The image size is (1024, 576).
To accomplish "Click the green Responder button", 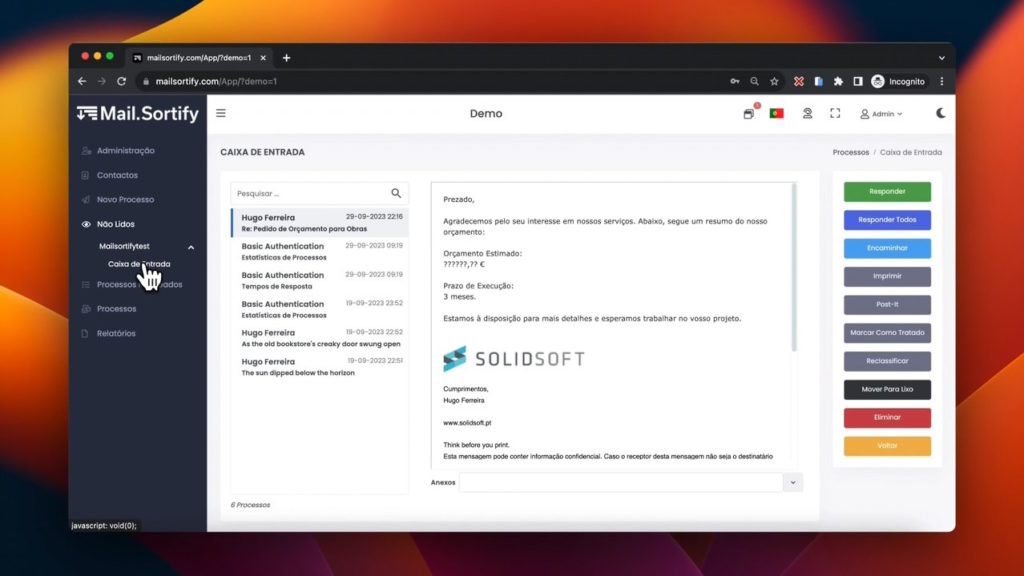I will click(886, 190).
